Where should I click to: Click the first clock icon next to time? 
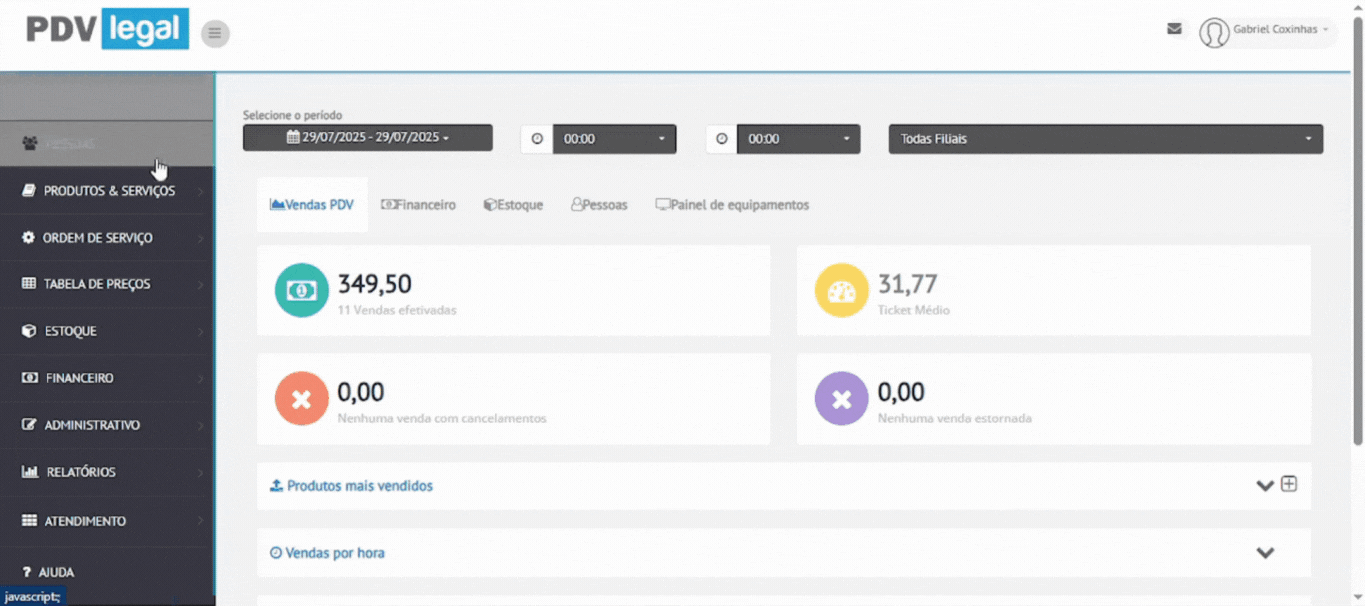[537, 139]
